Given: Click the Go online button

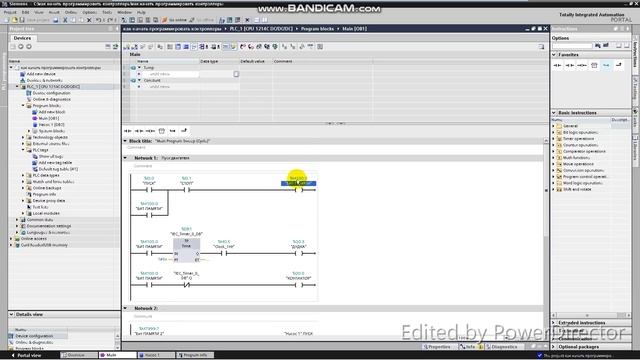Looking at the screenshot, I should click(174, 20).
